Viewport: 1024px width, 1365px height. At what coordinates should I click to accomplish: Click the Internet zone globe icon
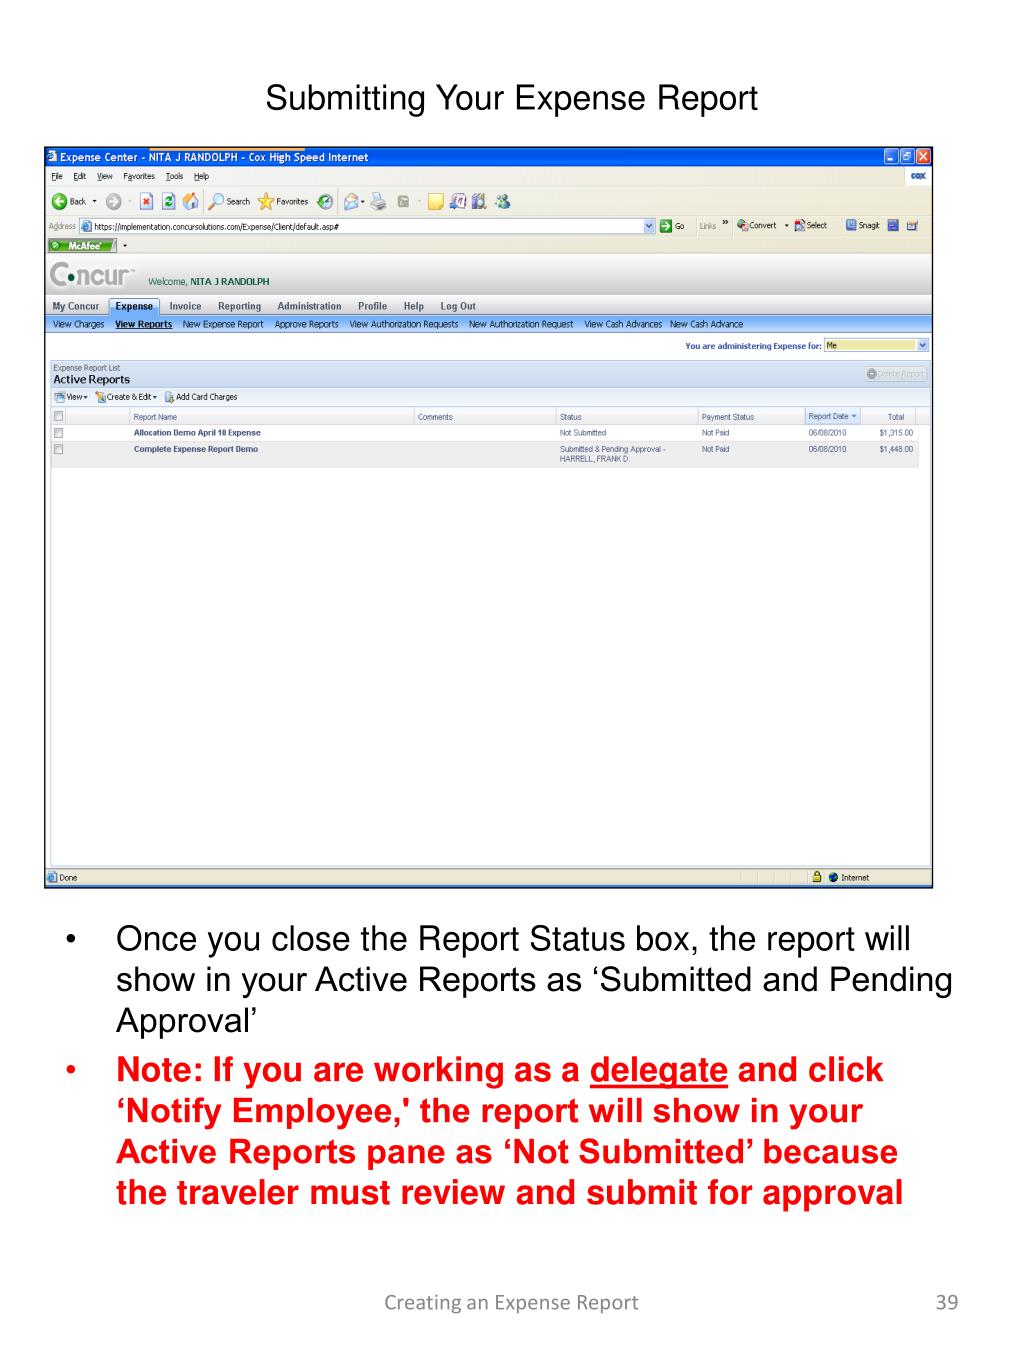coord(833,877)
